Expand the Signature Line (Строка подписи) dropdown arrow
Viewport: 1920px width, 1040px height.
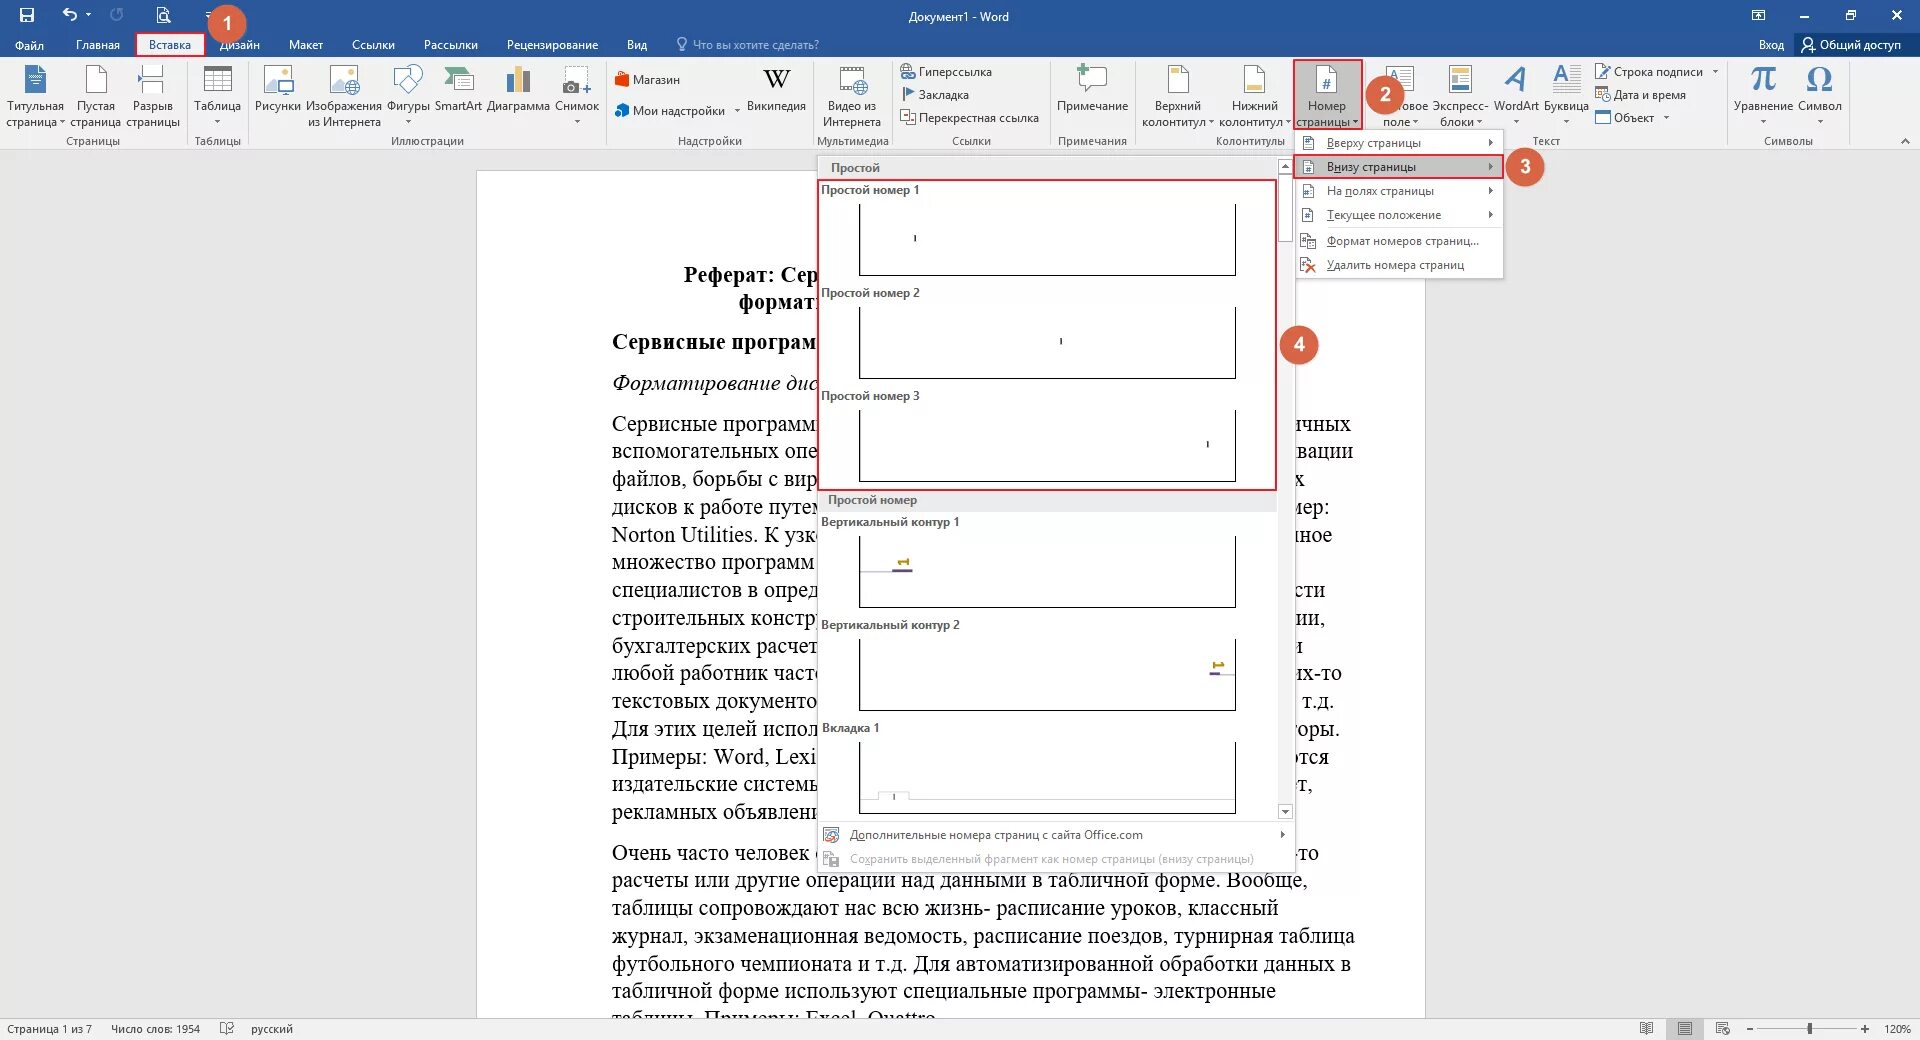click(x=1715, y=72)
